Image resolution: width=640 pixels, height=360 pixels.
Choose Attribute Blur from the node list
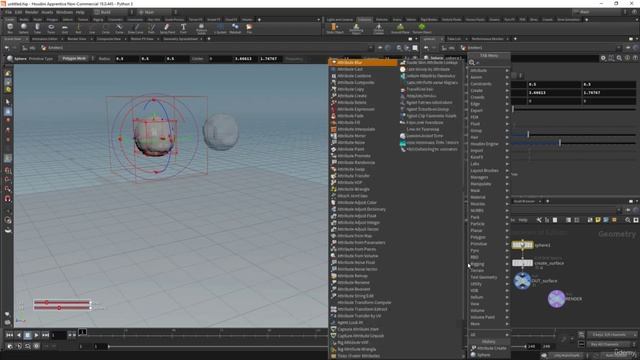coord(363,62)
